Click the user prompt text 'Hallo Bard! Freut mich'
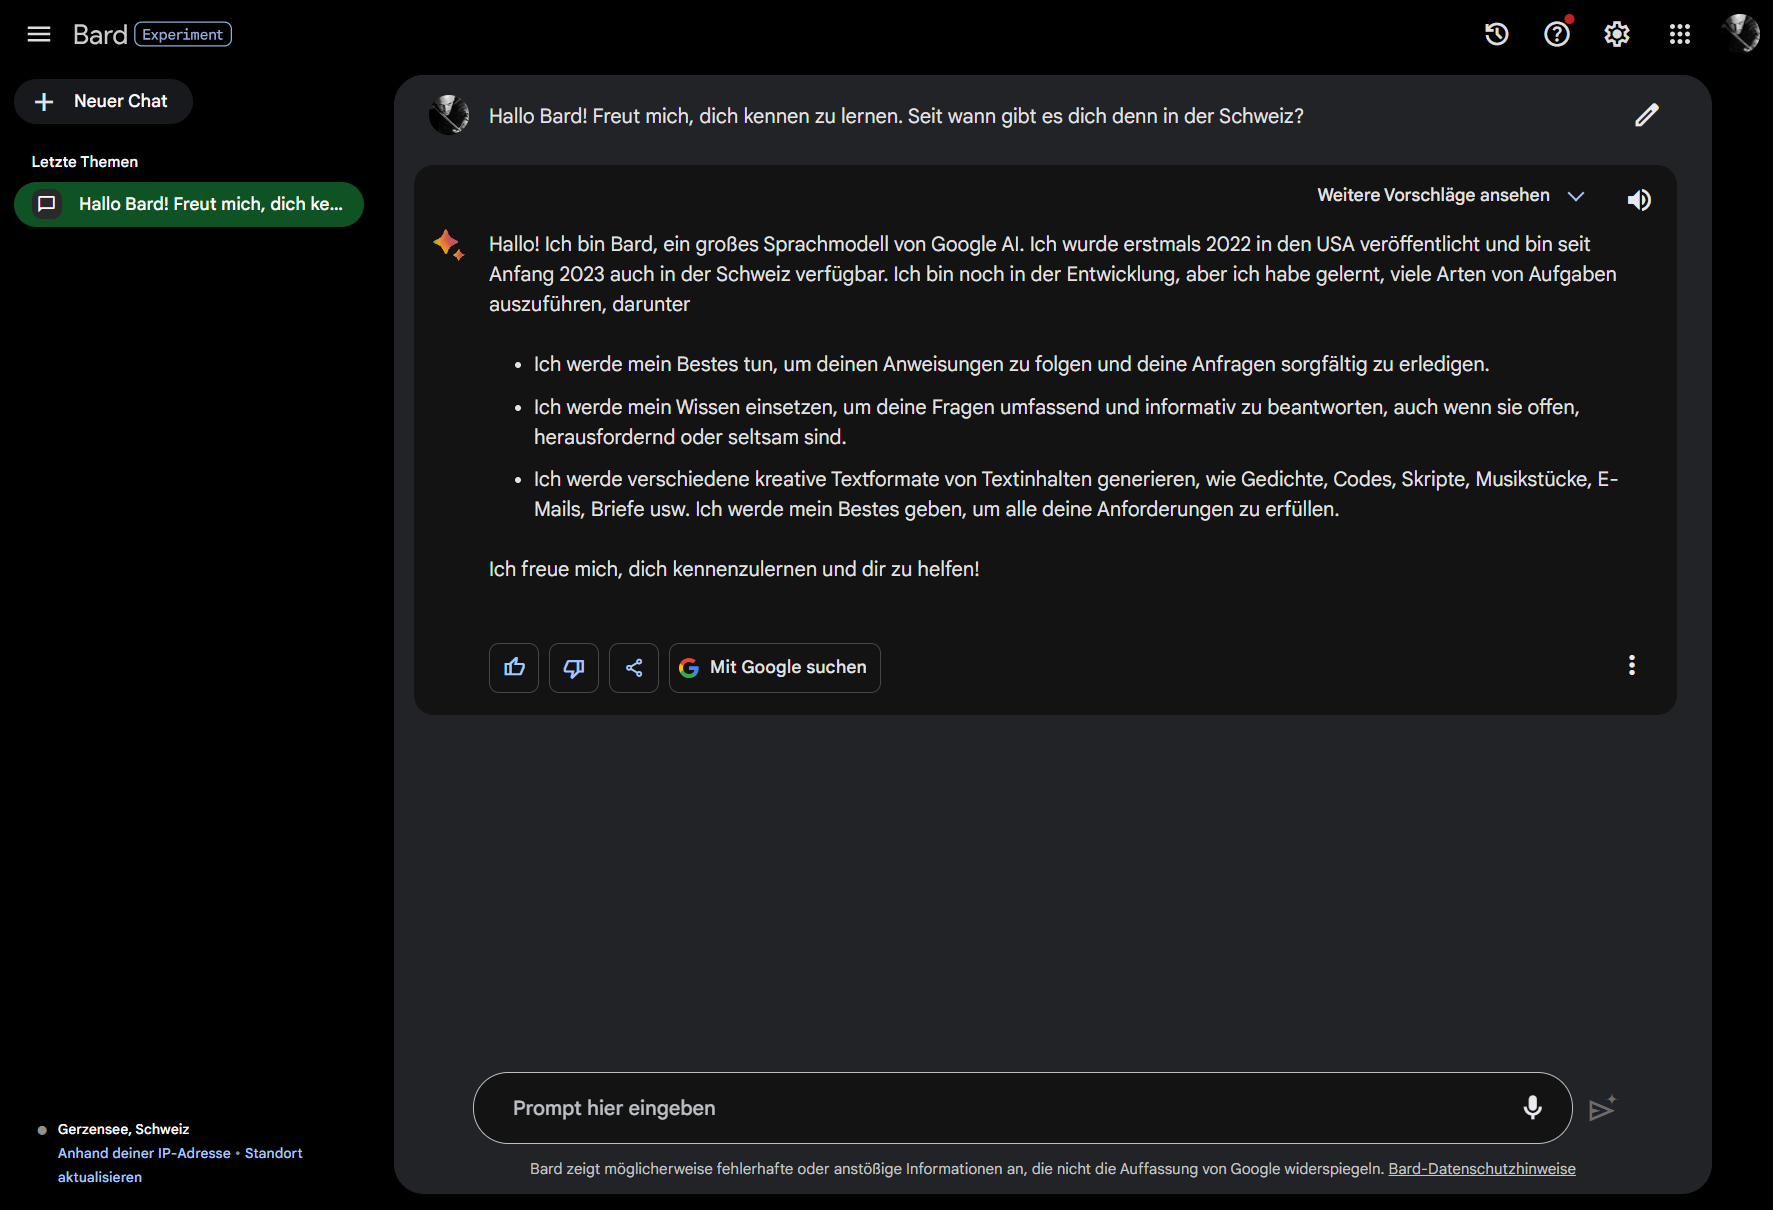Viewport: 1773px width, 1210px height. coord(896,116)
